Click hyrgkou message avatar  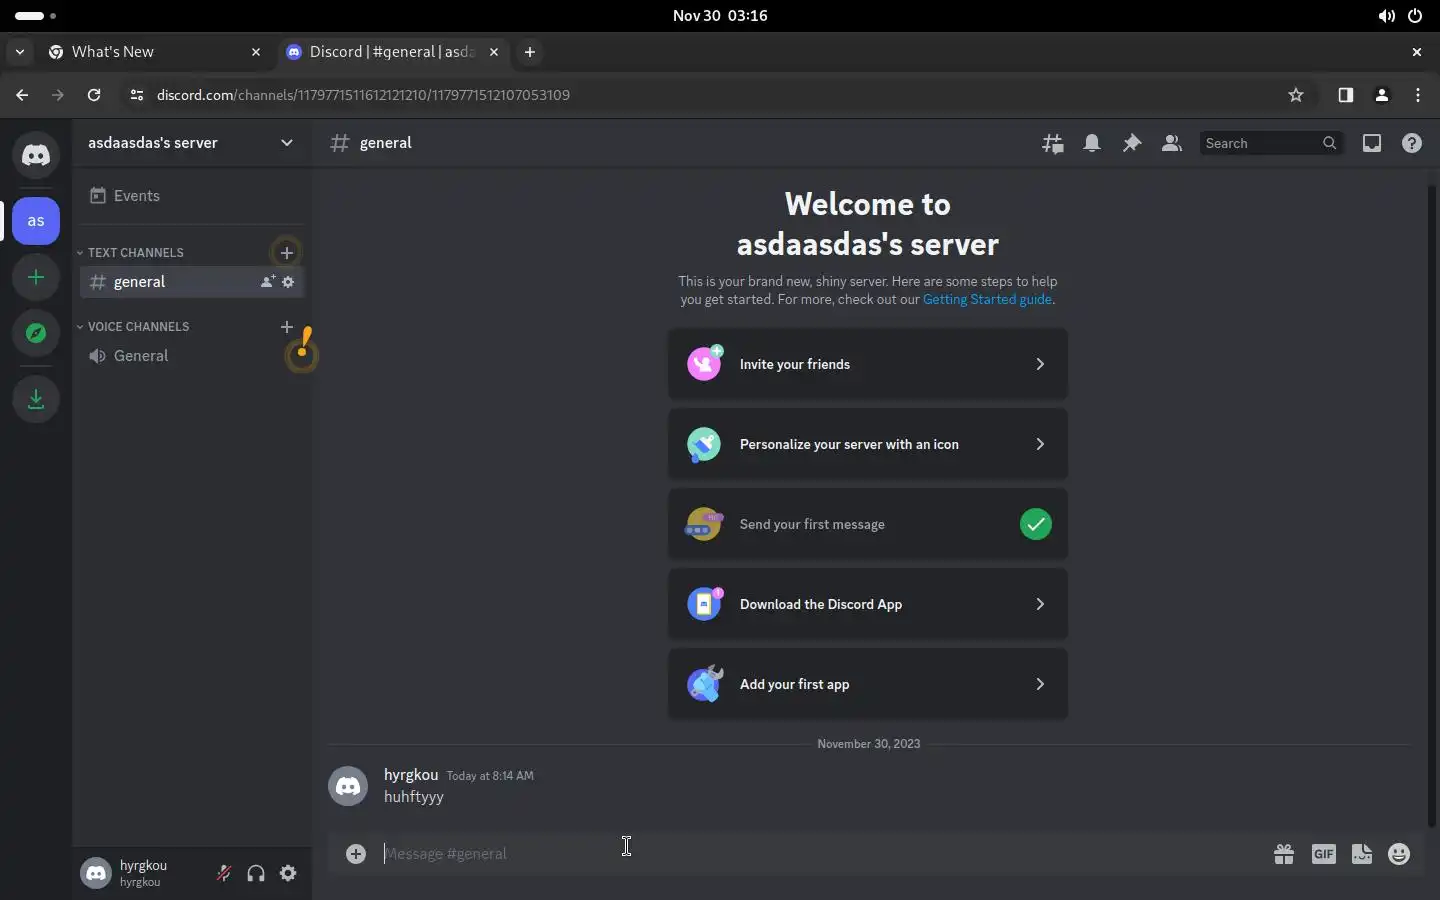pyautogui.click(x=348, y=787)
